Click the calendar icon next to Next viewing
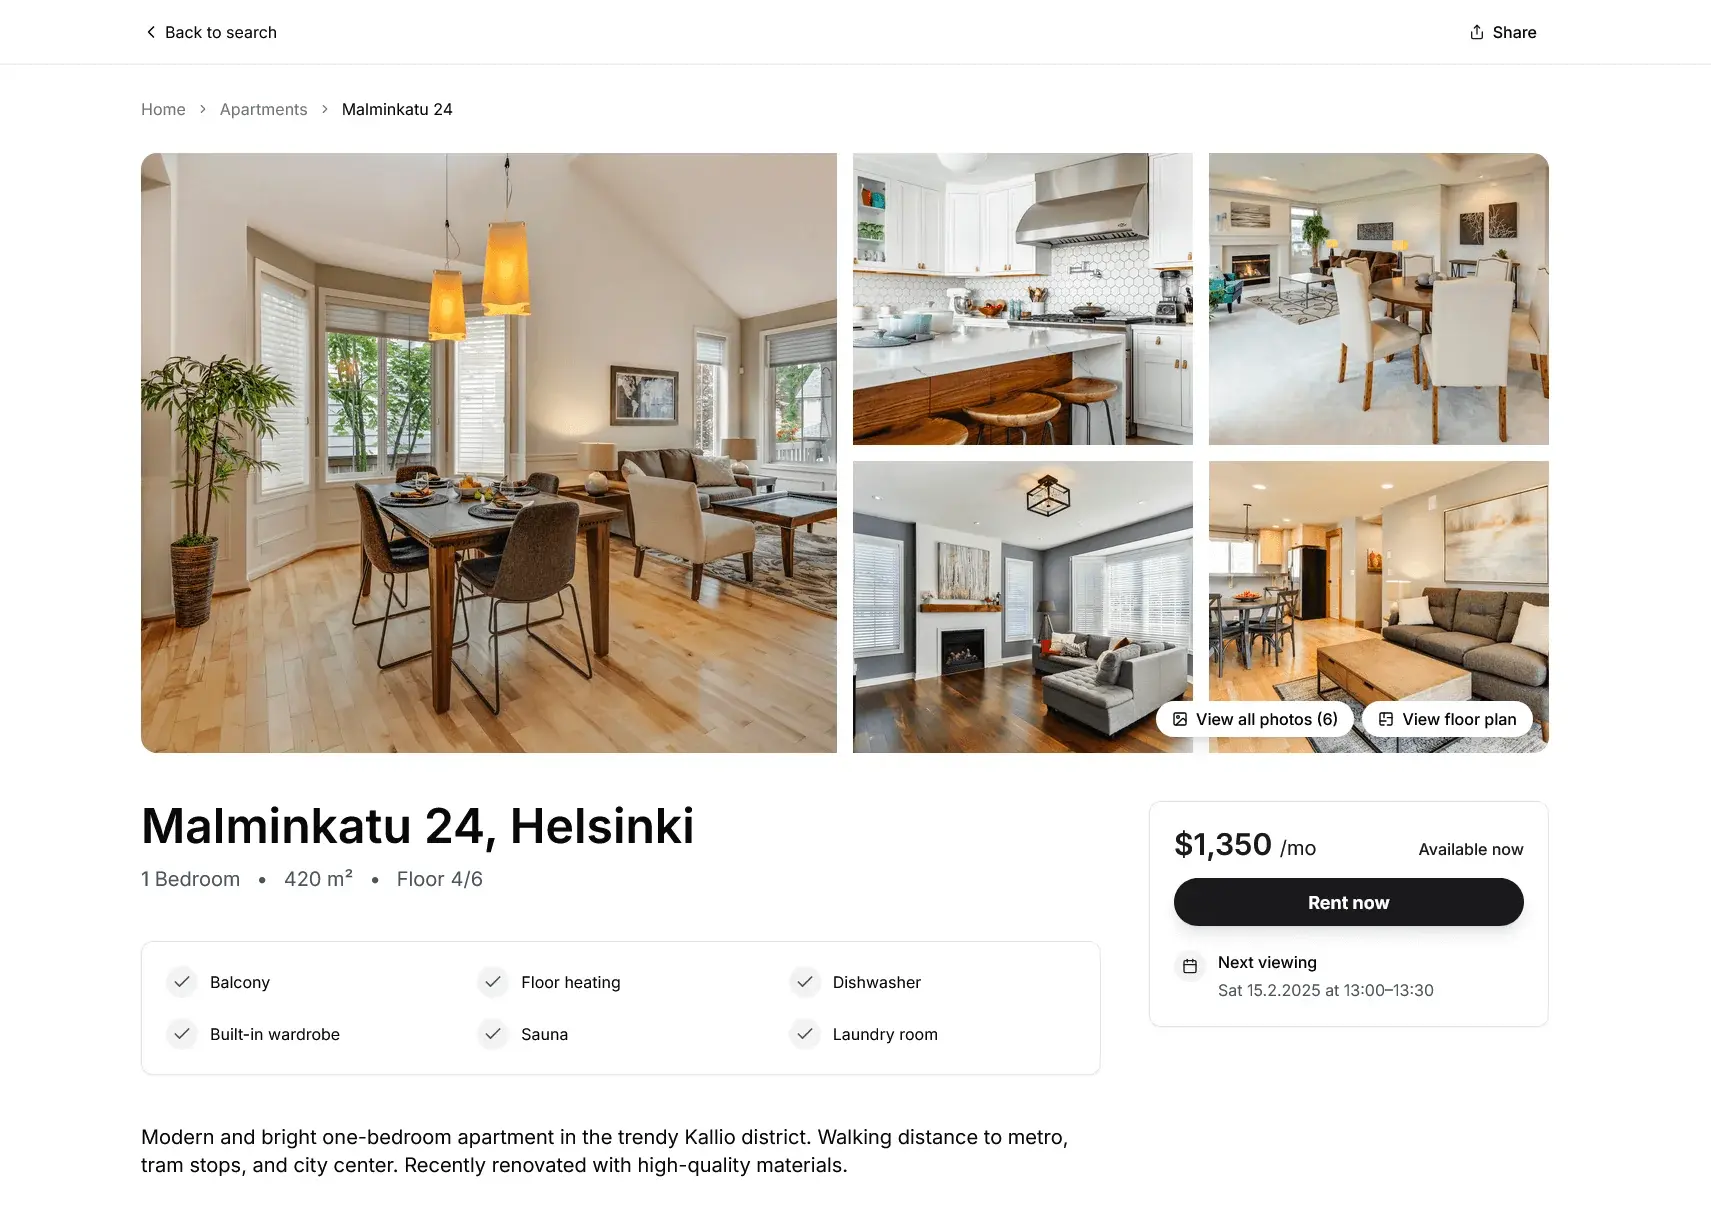Viewport: 1711px width, 1206px height. 1190,966
